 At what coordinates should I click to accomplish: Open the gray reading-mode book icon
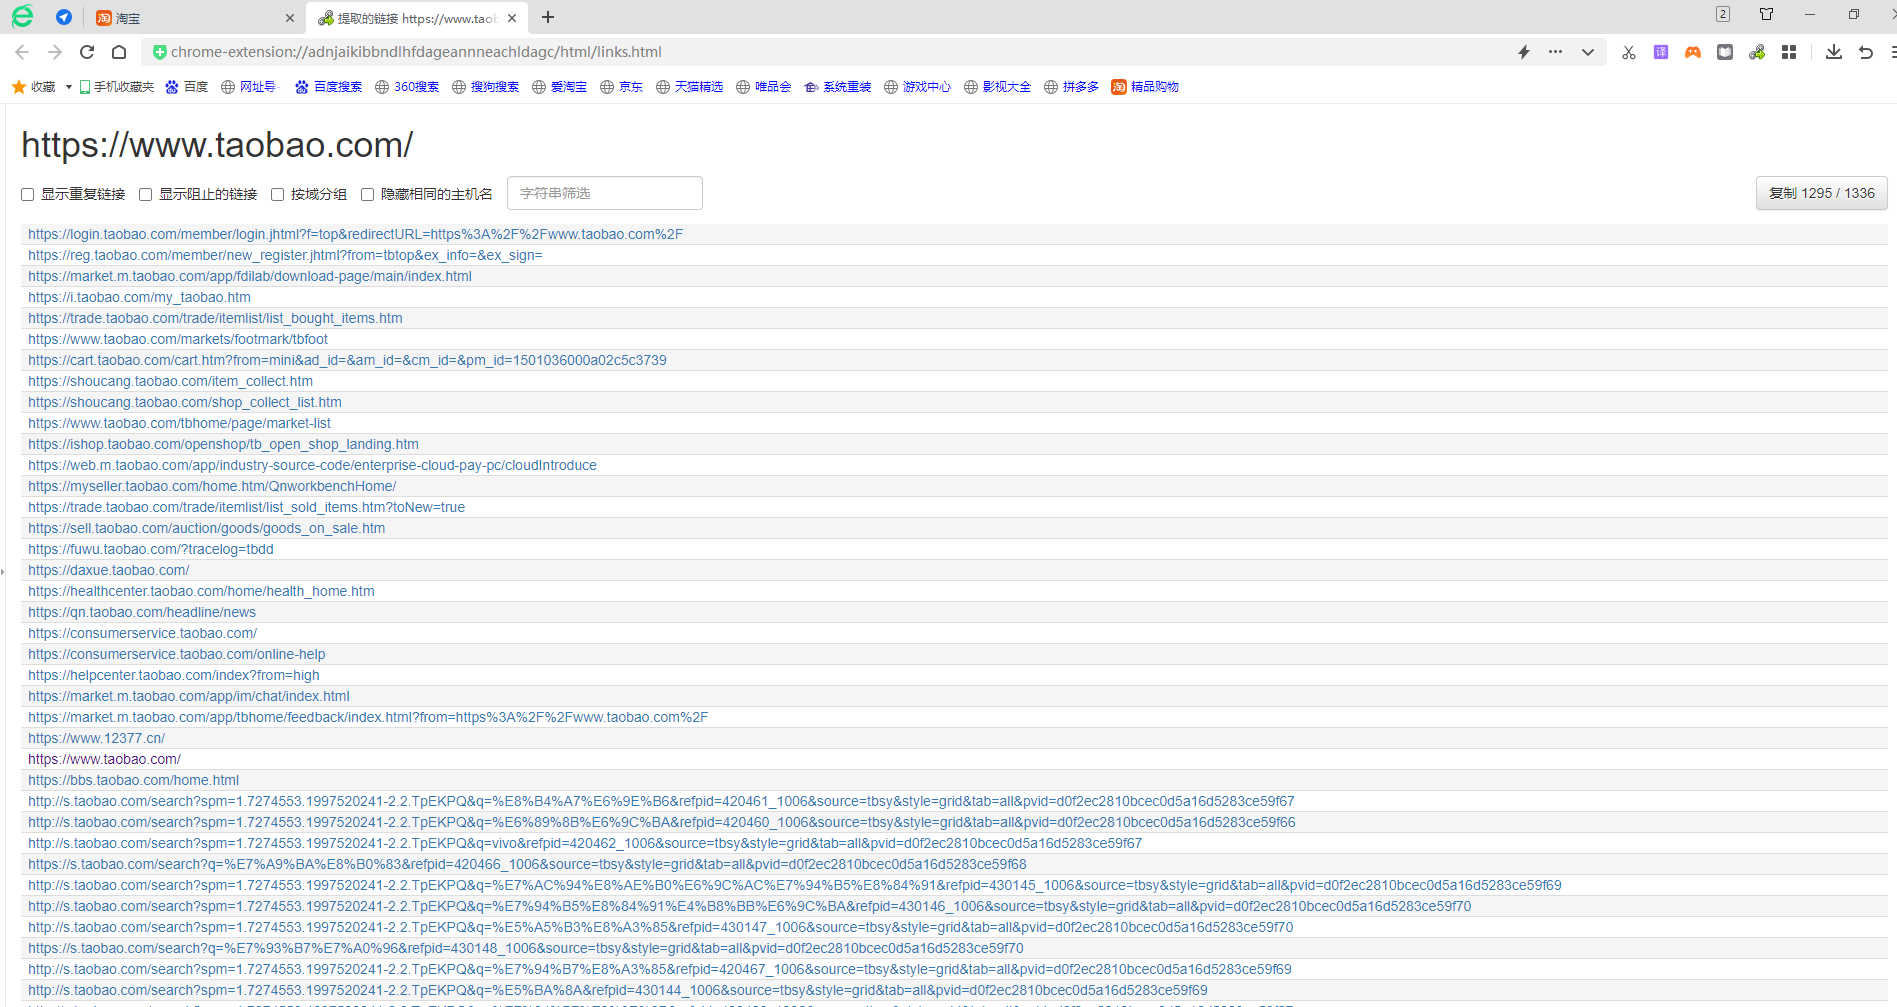click(x=1725, y=52)
